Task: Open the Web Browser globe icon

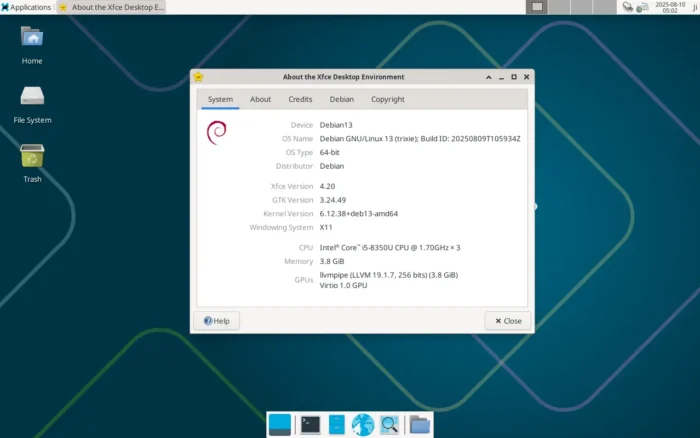Action: 362,425
